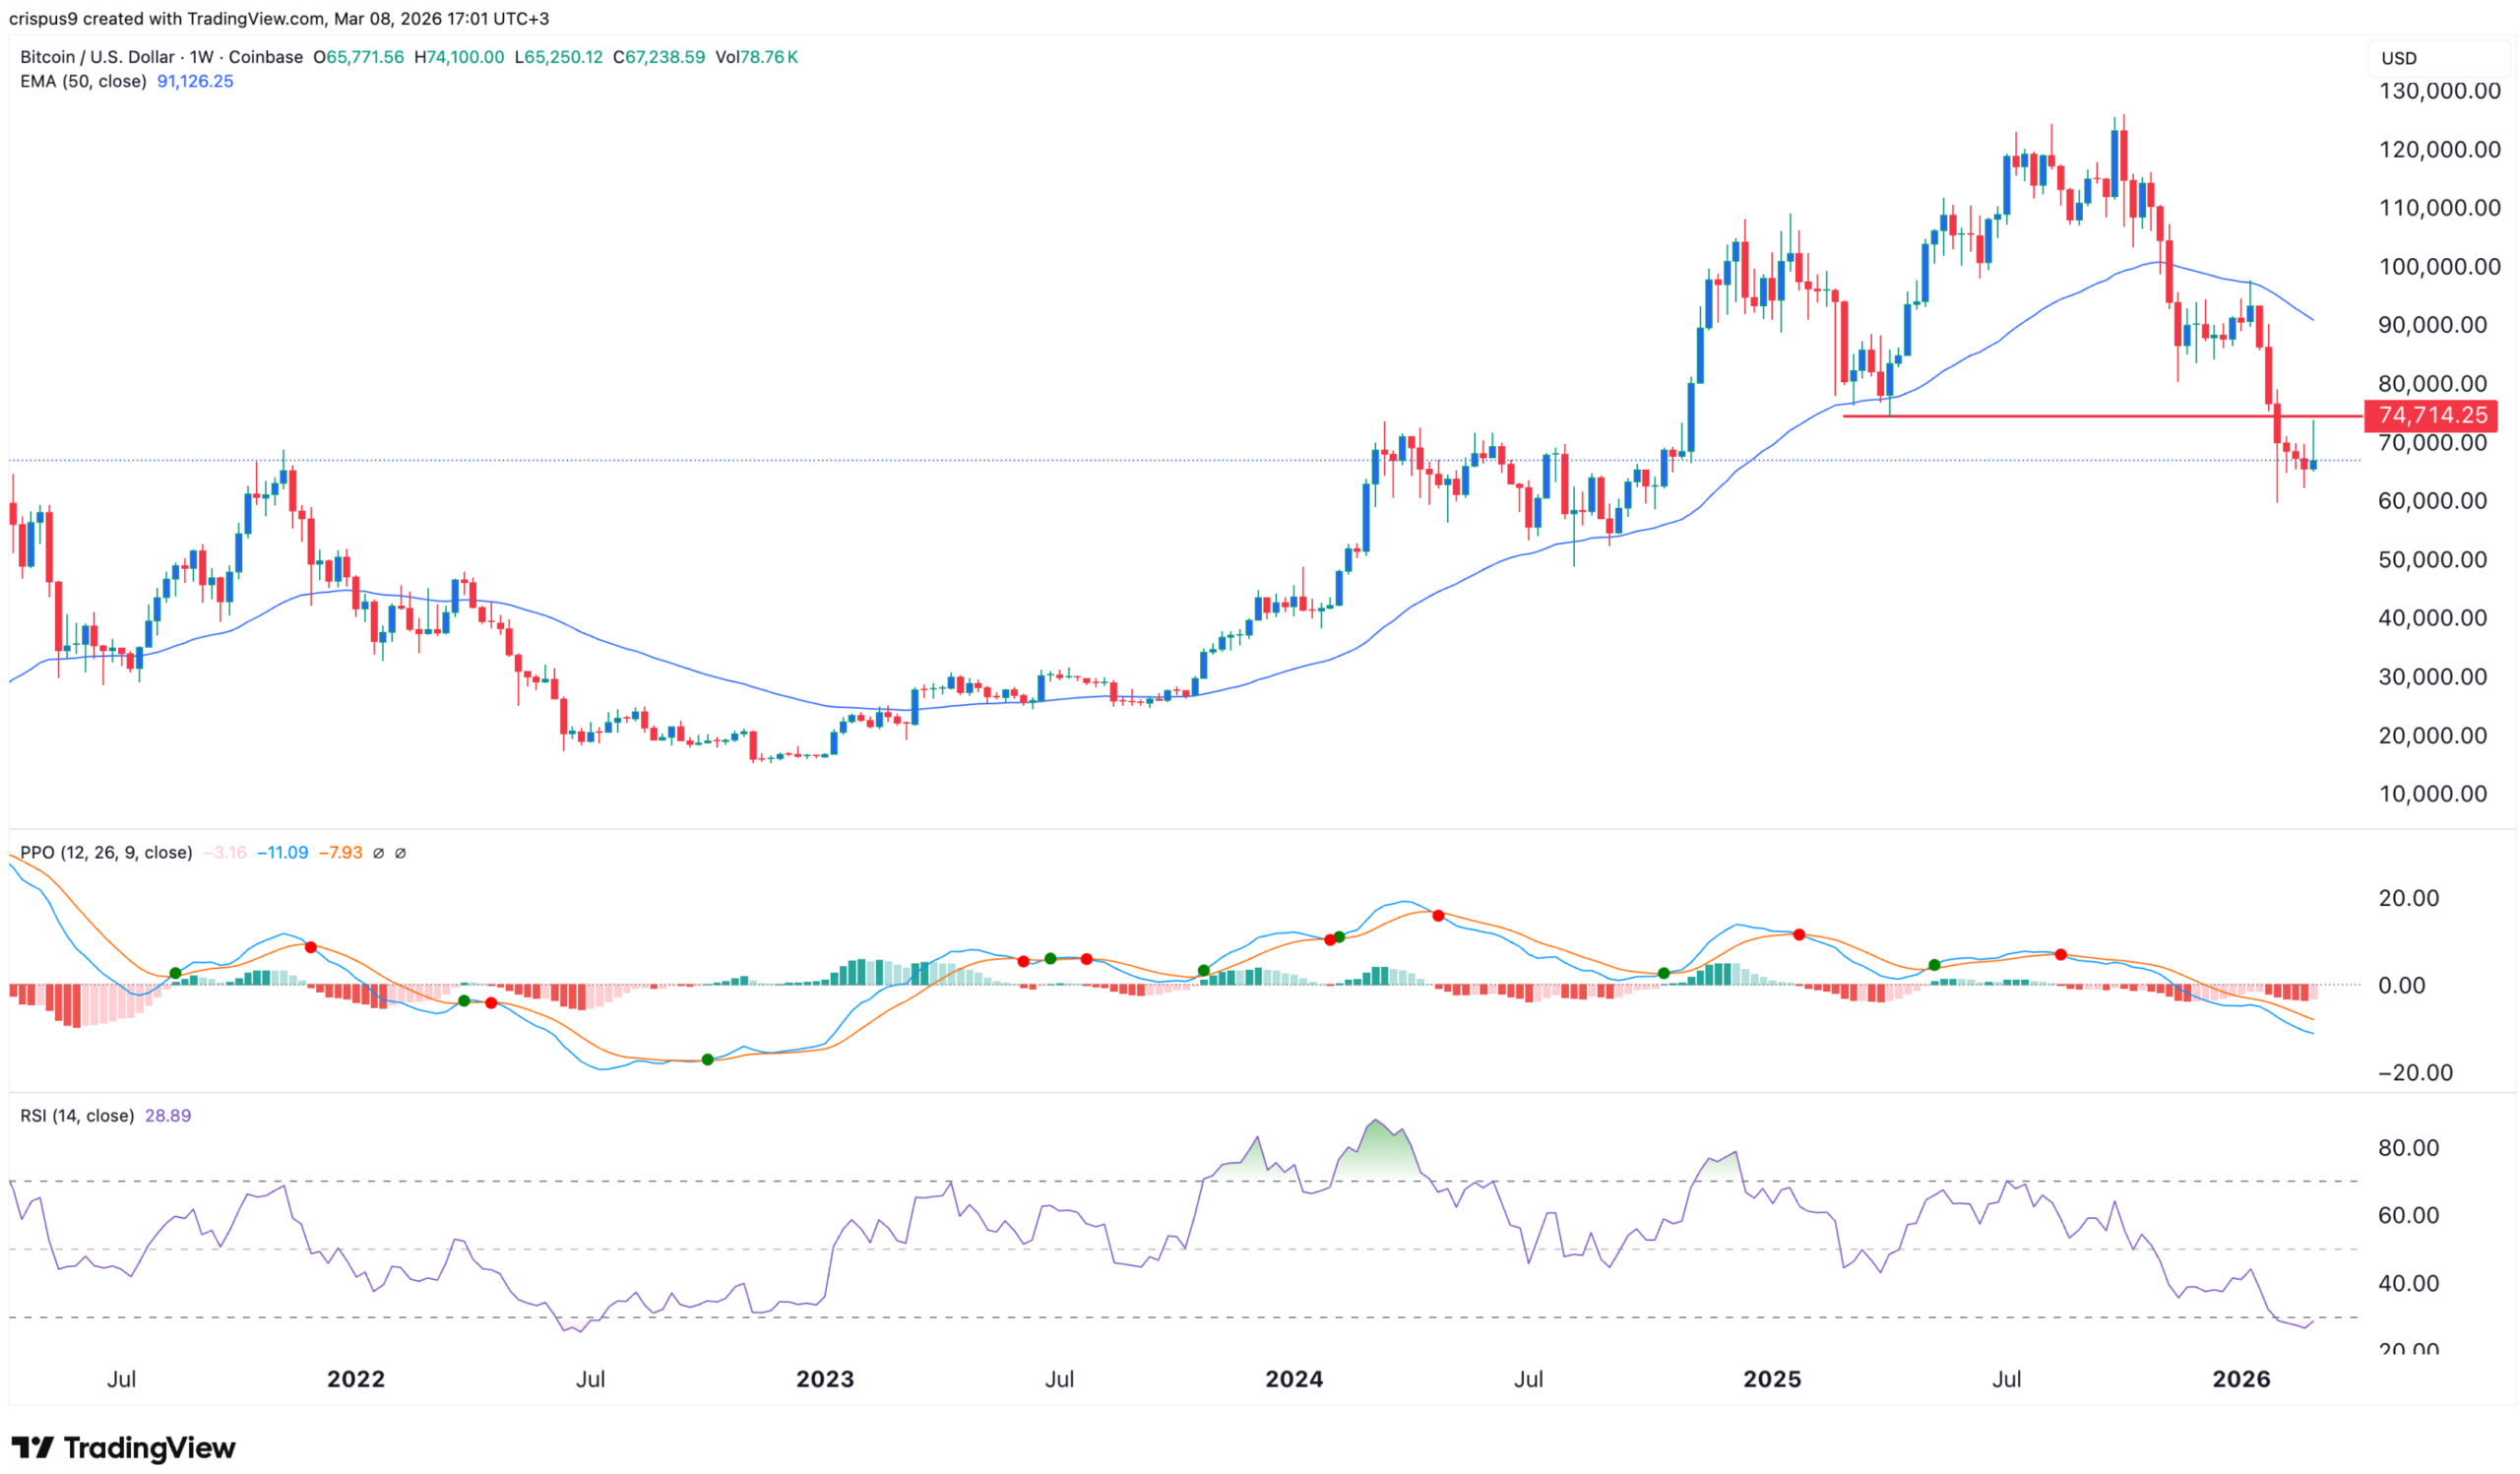Click the red horizontal resistance line
The image size is (2520, 1474).
2102,416
